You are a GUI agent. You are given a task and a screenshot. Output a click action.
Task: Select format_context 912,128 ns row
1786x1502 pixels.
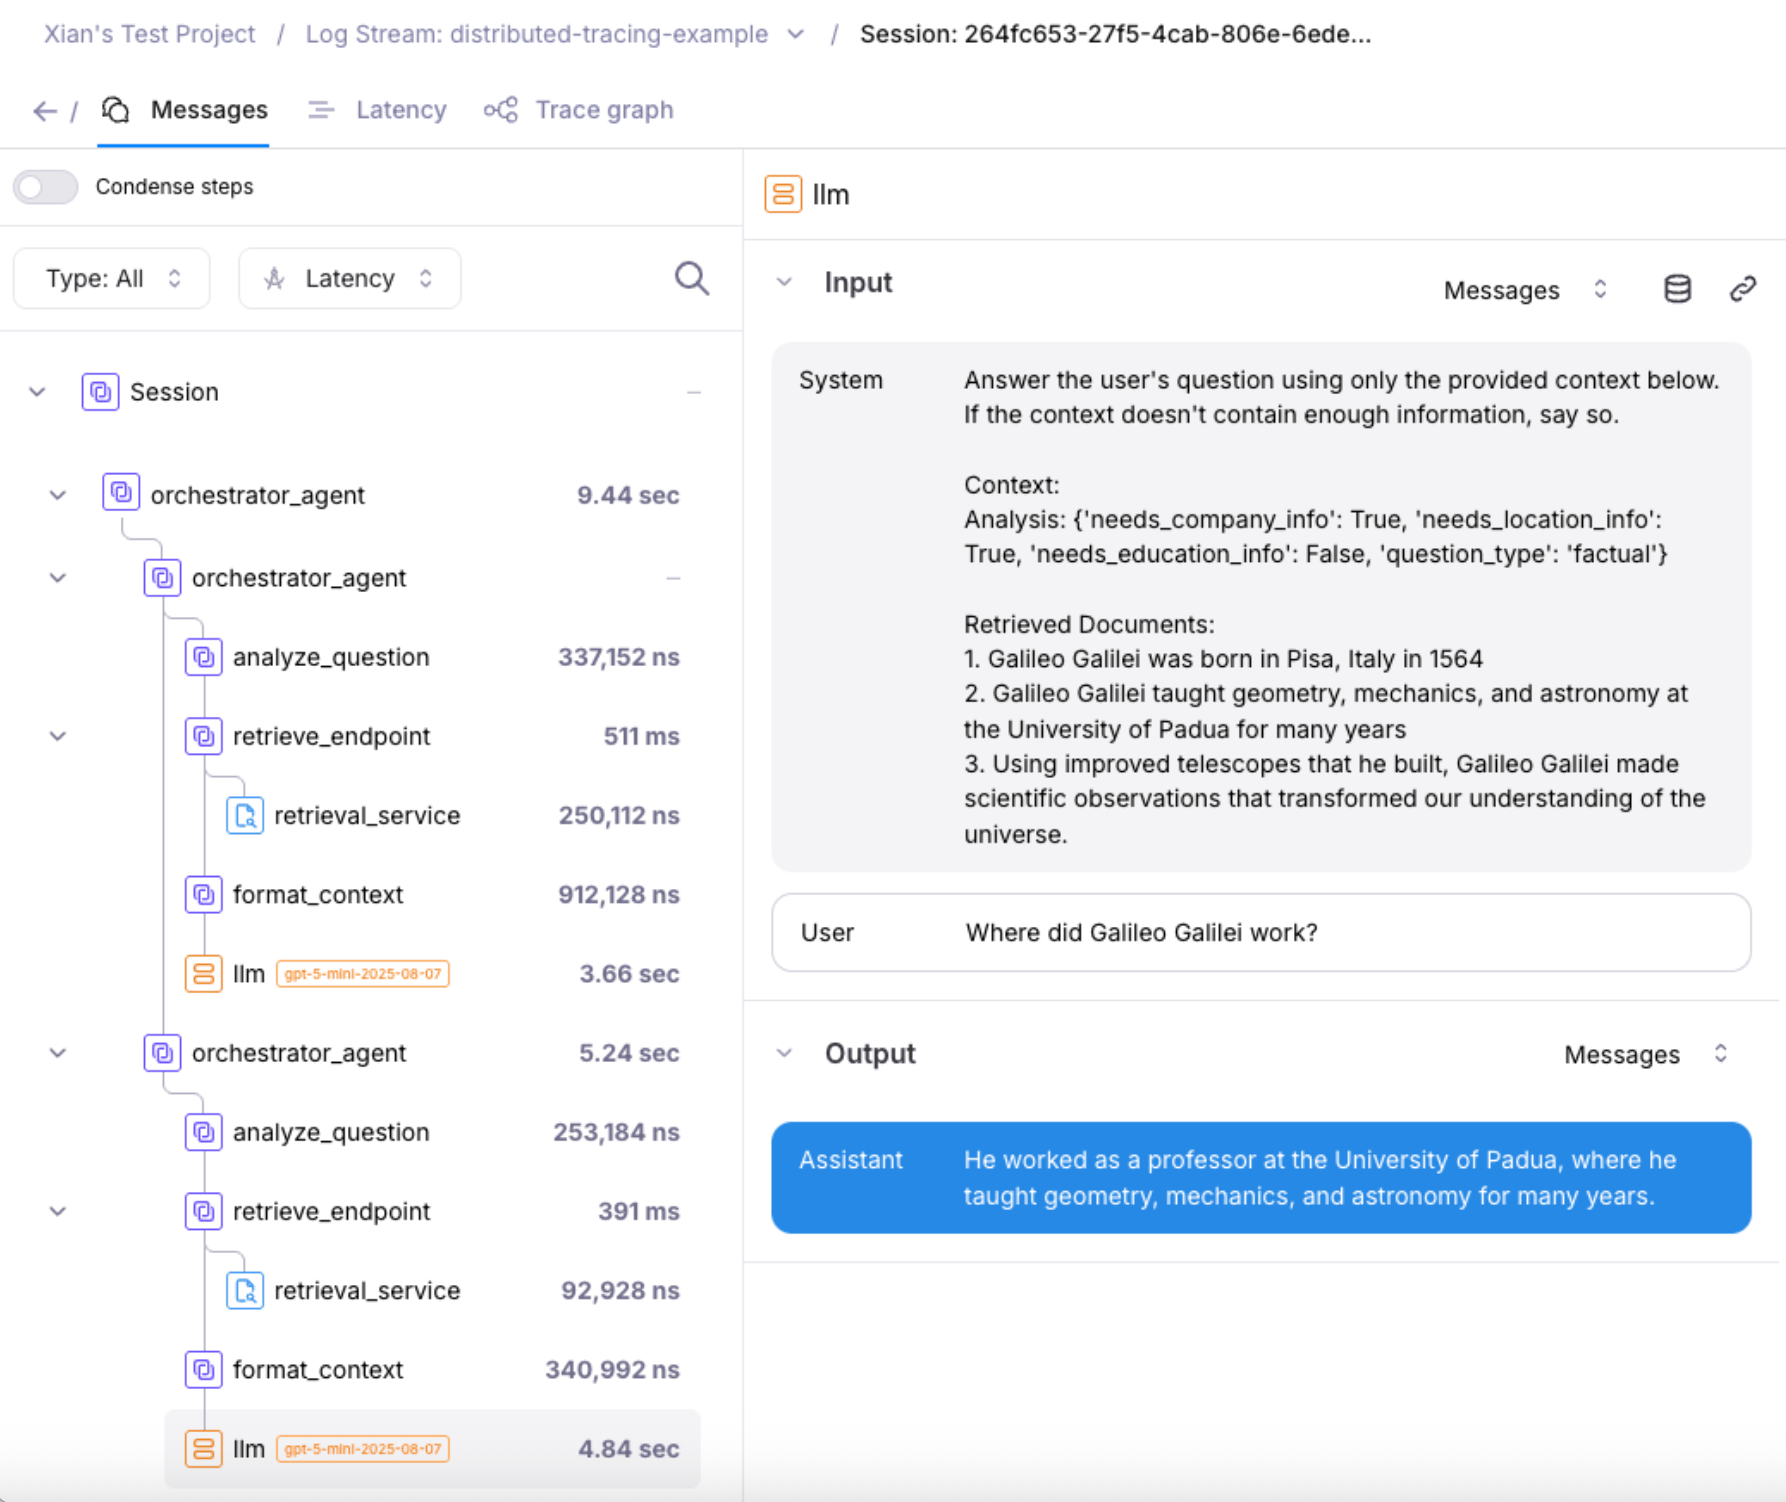432,894
